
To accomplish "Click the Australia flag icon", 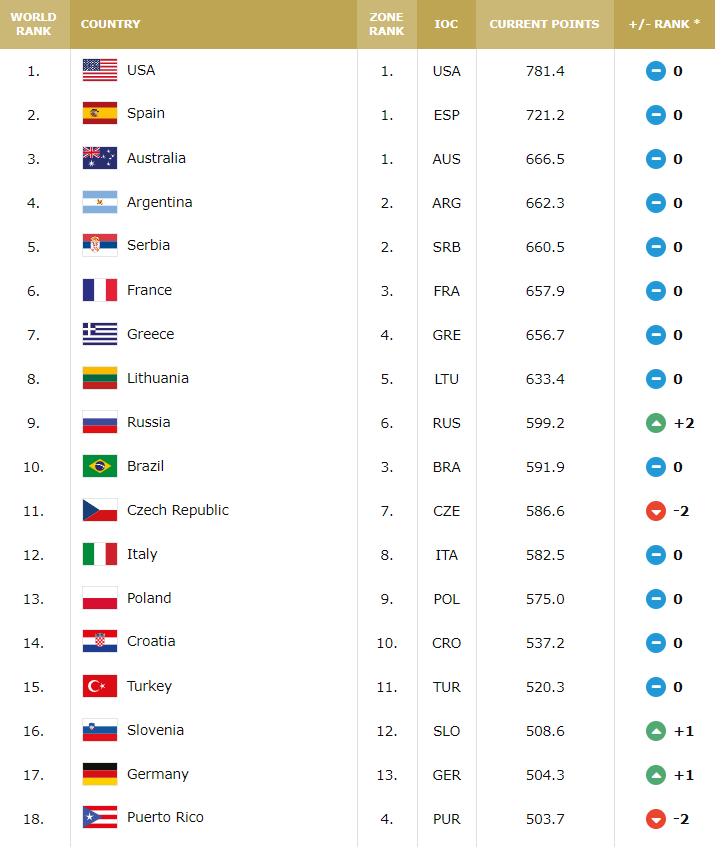I will [x=100, y=158].
